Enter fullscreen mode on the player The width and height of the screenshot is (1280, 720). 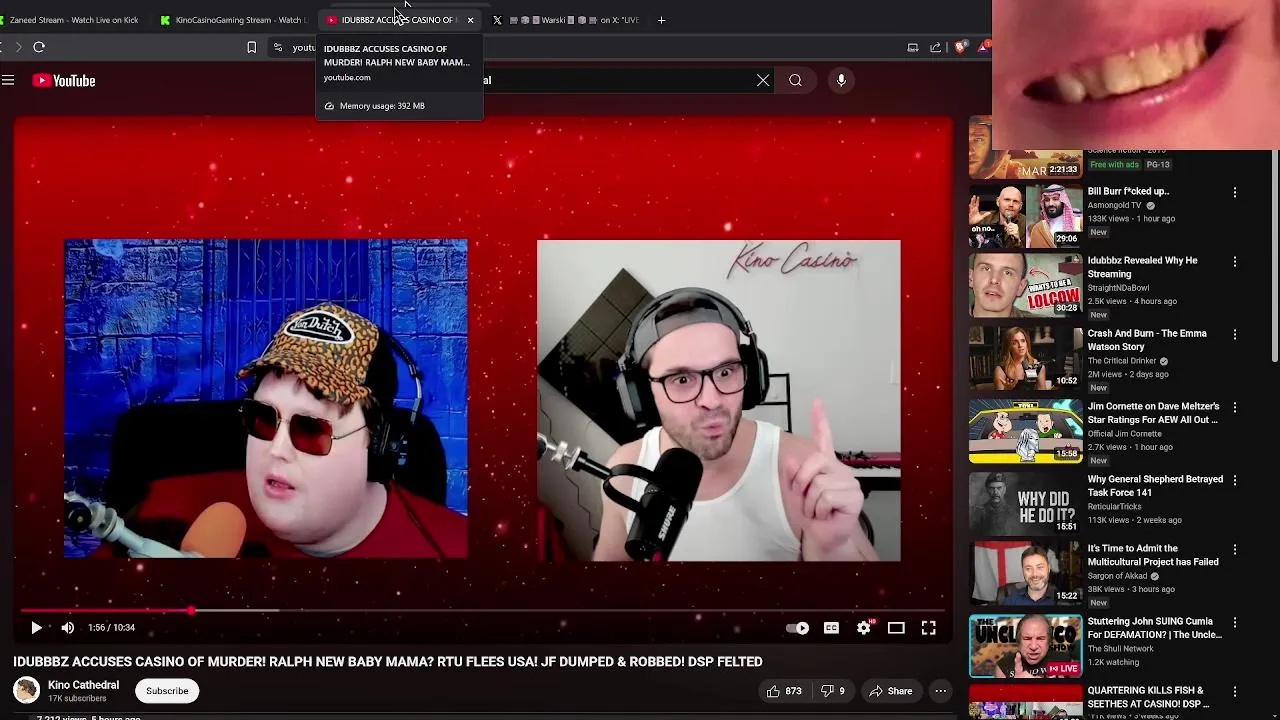(x=928, y=628)
